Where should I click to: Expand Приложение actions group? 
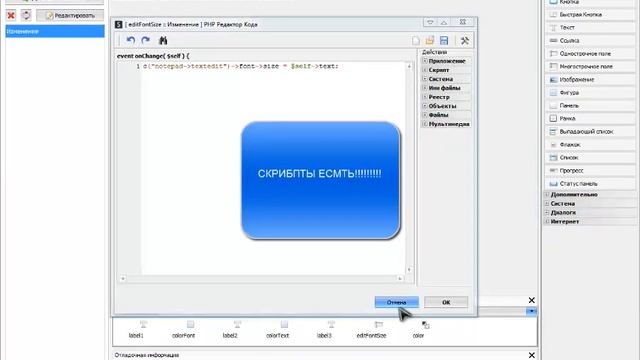point(424,61)
